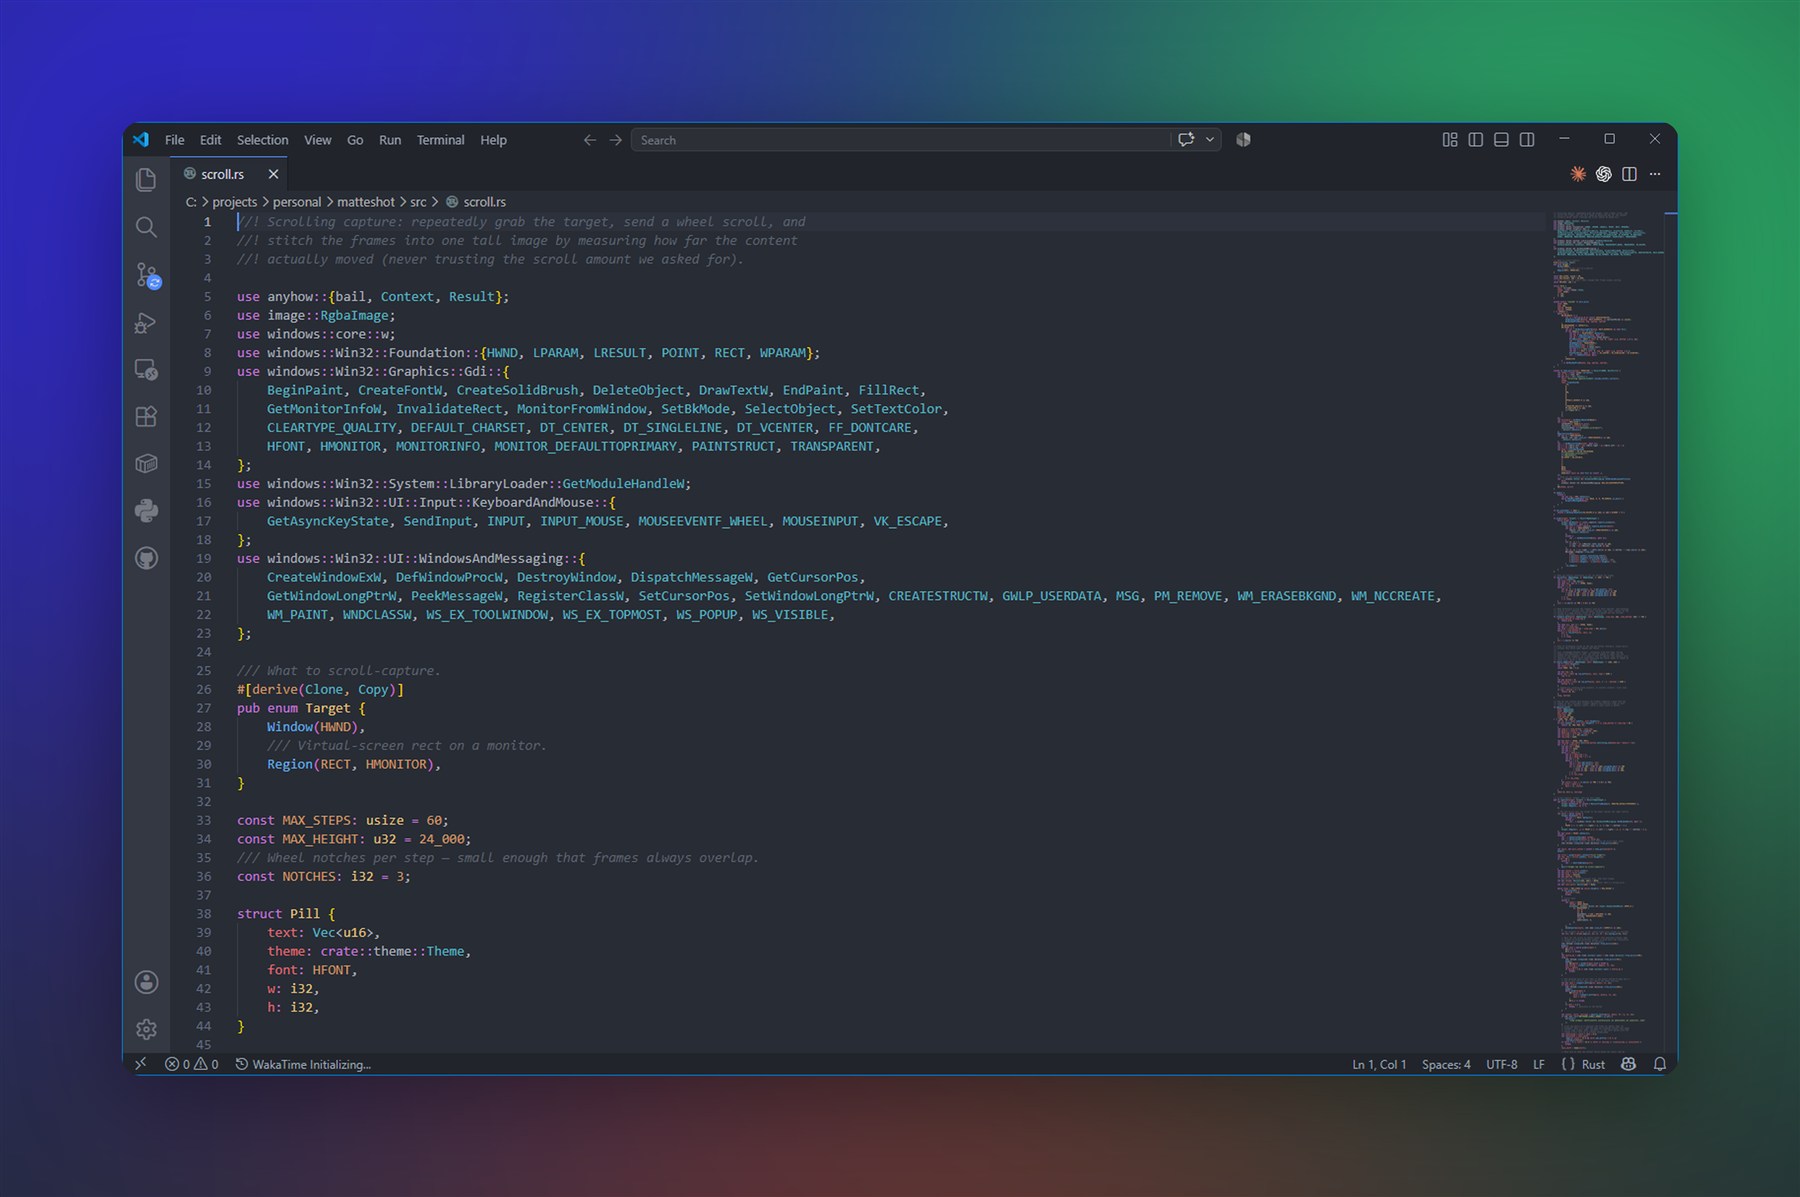Click the 'NOTCHES' constant on line 36
This screenshot has height=1197, width=1800.
(x=309, y=877)
